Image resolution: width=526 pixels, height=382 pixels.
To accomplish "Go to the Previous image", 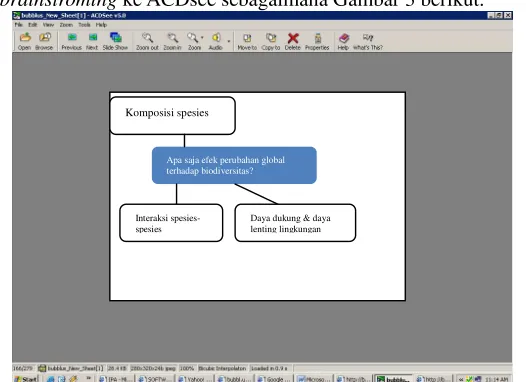I will pyautogui.click(x=71, y=42).
